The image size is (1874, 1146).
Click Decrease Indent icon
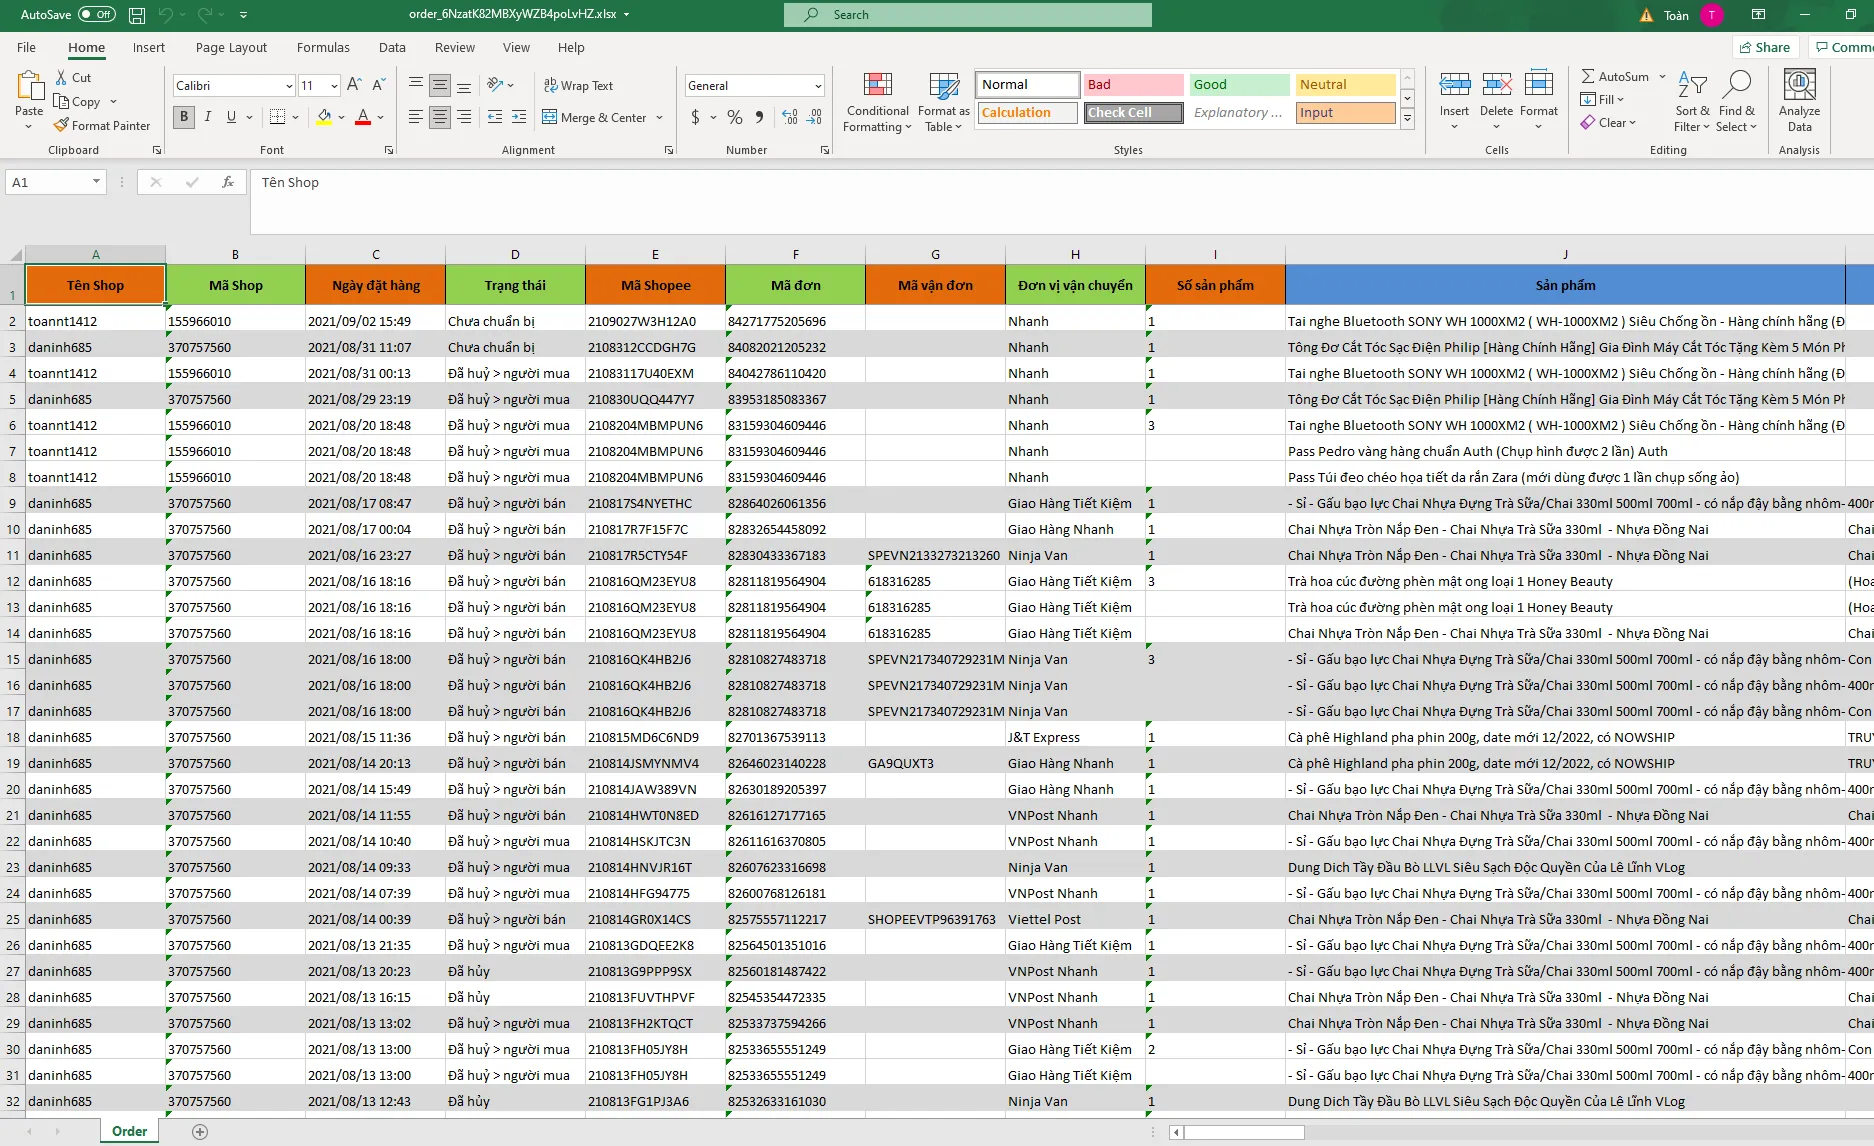click(x=495, y=117)
